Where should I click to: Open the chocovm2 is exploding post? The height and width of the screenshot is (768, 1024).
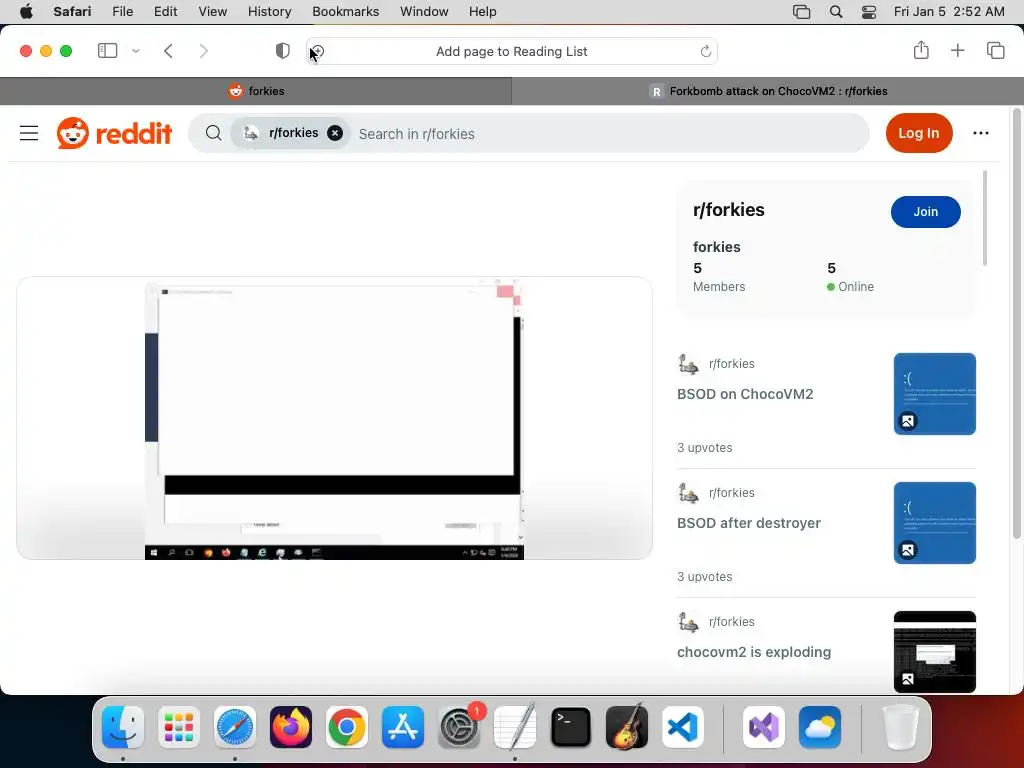coord(754,652)
